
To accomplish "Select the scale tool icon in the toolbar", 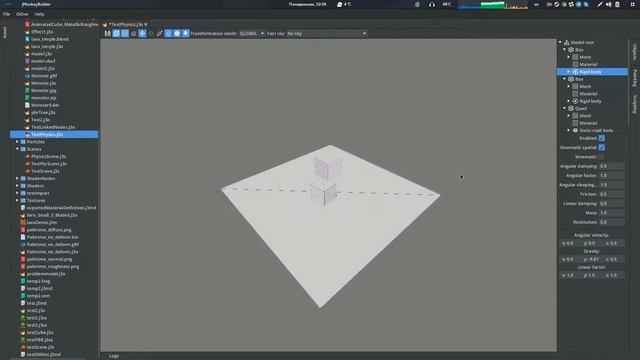I will (160, 33).
